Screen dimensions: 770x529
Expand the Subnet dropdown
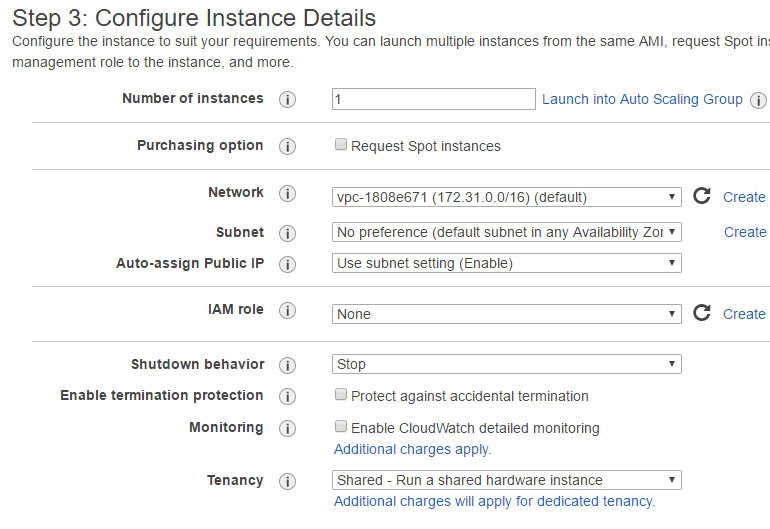(x=506, y=232)
